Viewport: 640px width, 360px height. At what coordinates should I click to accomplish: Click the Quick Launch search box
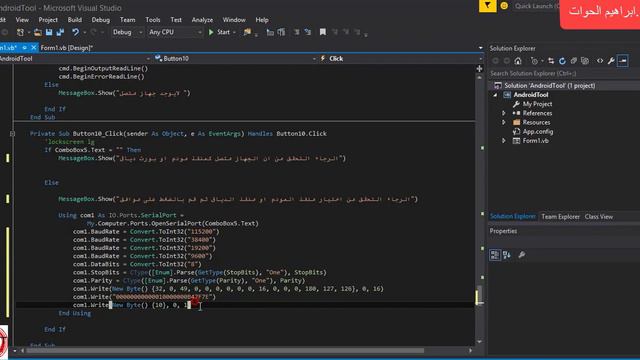[536, 6]
